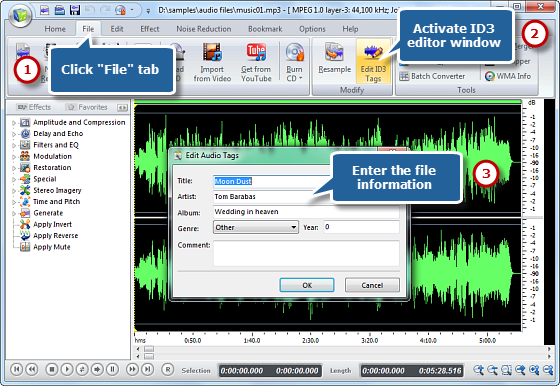
Task: Click Edit ID3 Tags ribbon button
Action: point(373,61)
